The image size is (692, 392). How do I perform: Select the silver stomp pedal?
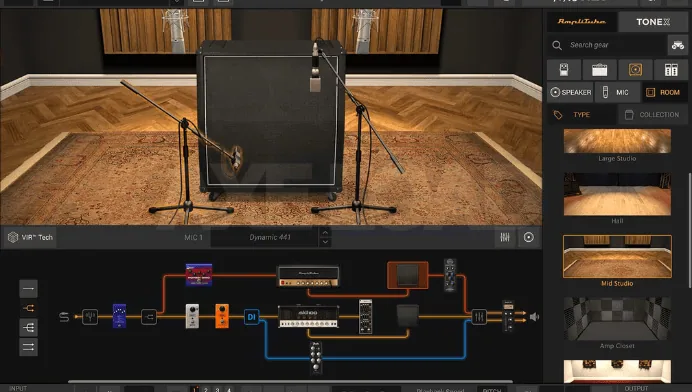192,316
